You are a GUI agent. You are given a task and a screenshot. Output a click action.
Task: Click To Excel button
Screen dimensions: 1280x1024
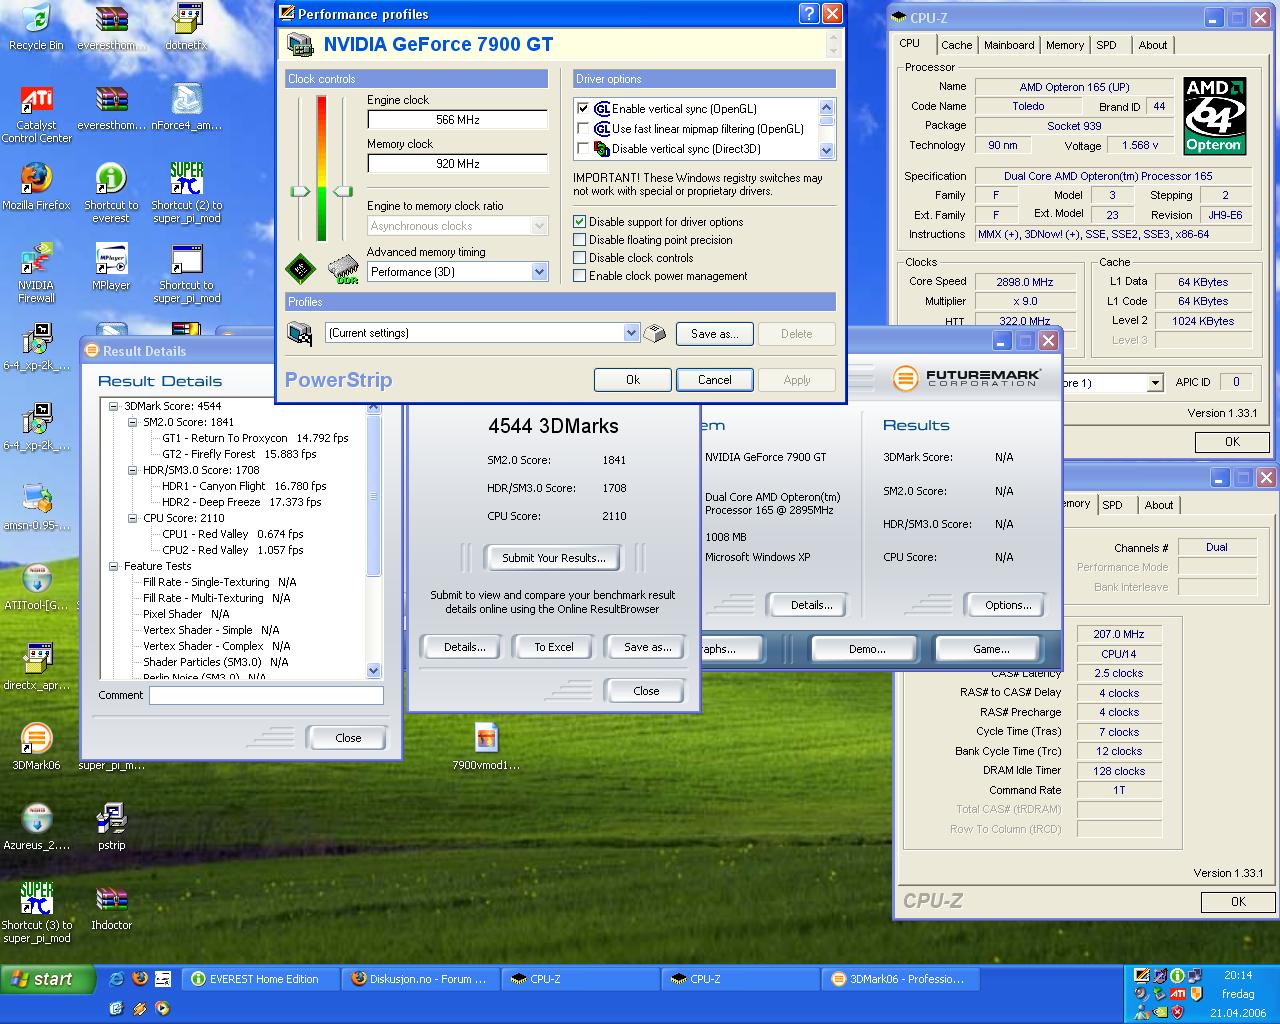point(553,647)
